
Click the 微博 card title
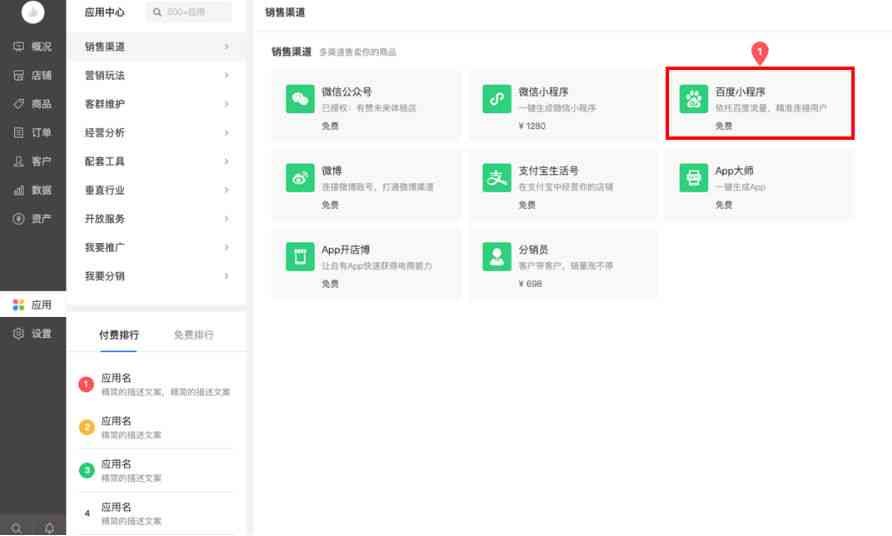[332, 171]
